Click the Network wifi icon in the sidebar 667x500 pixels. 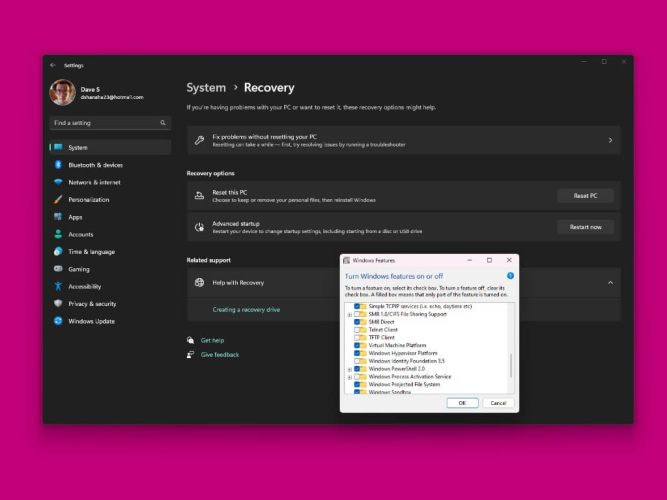tap(58, 182)
